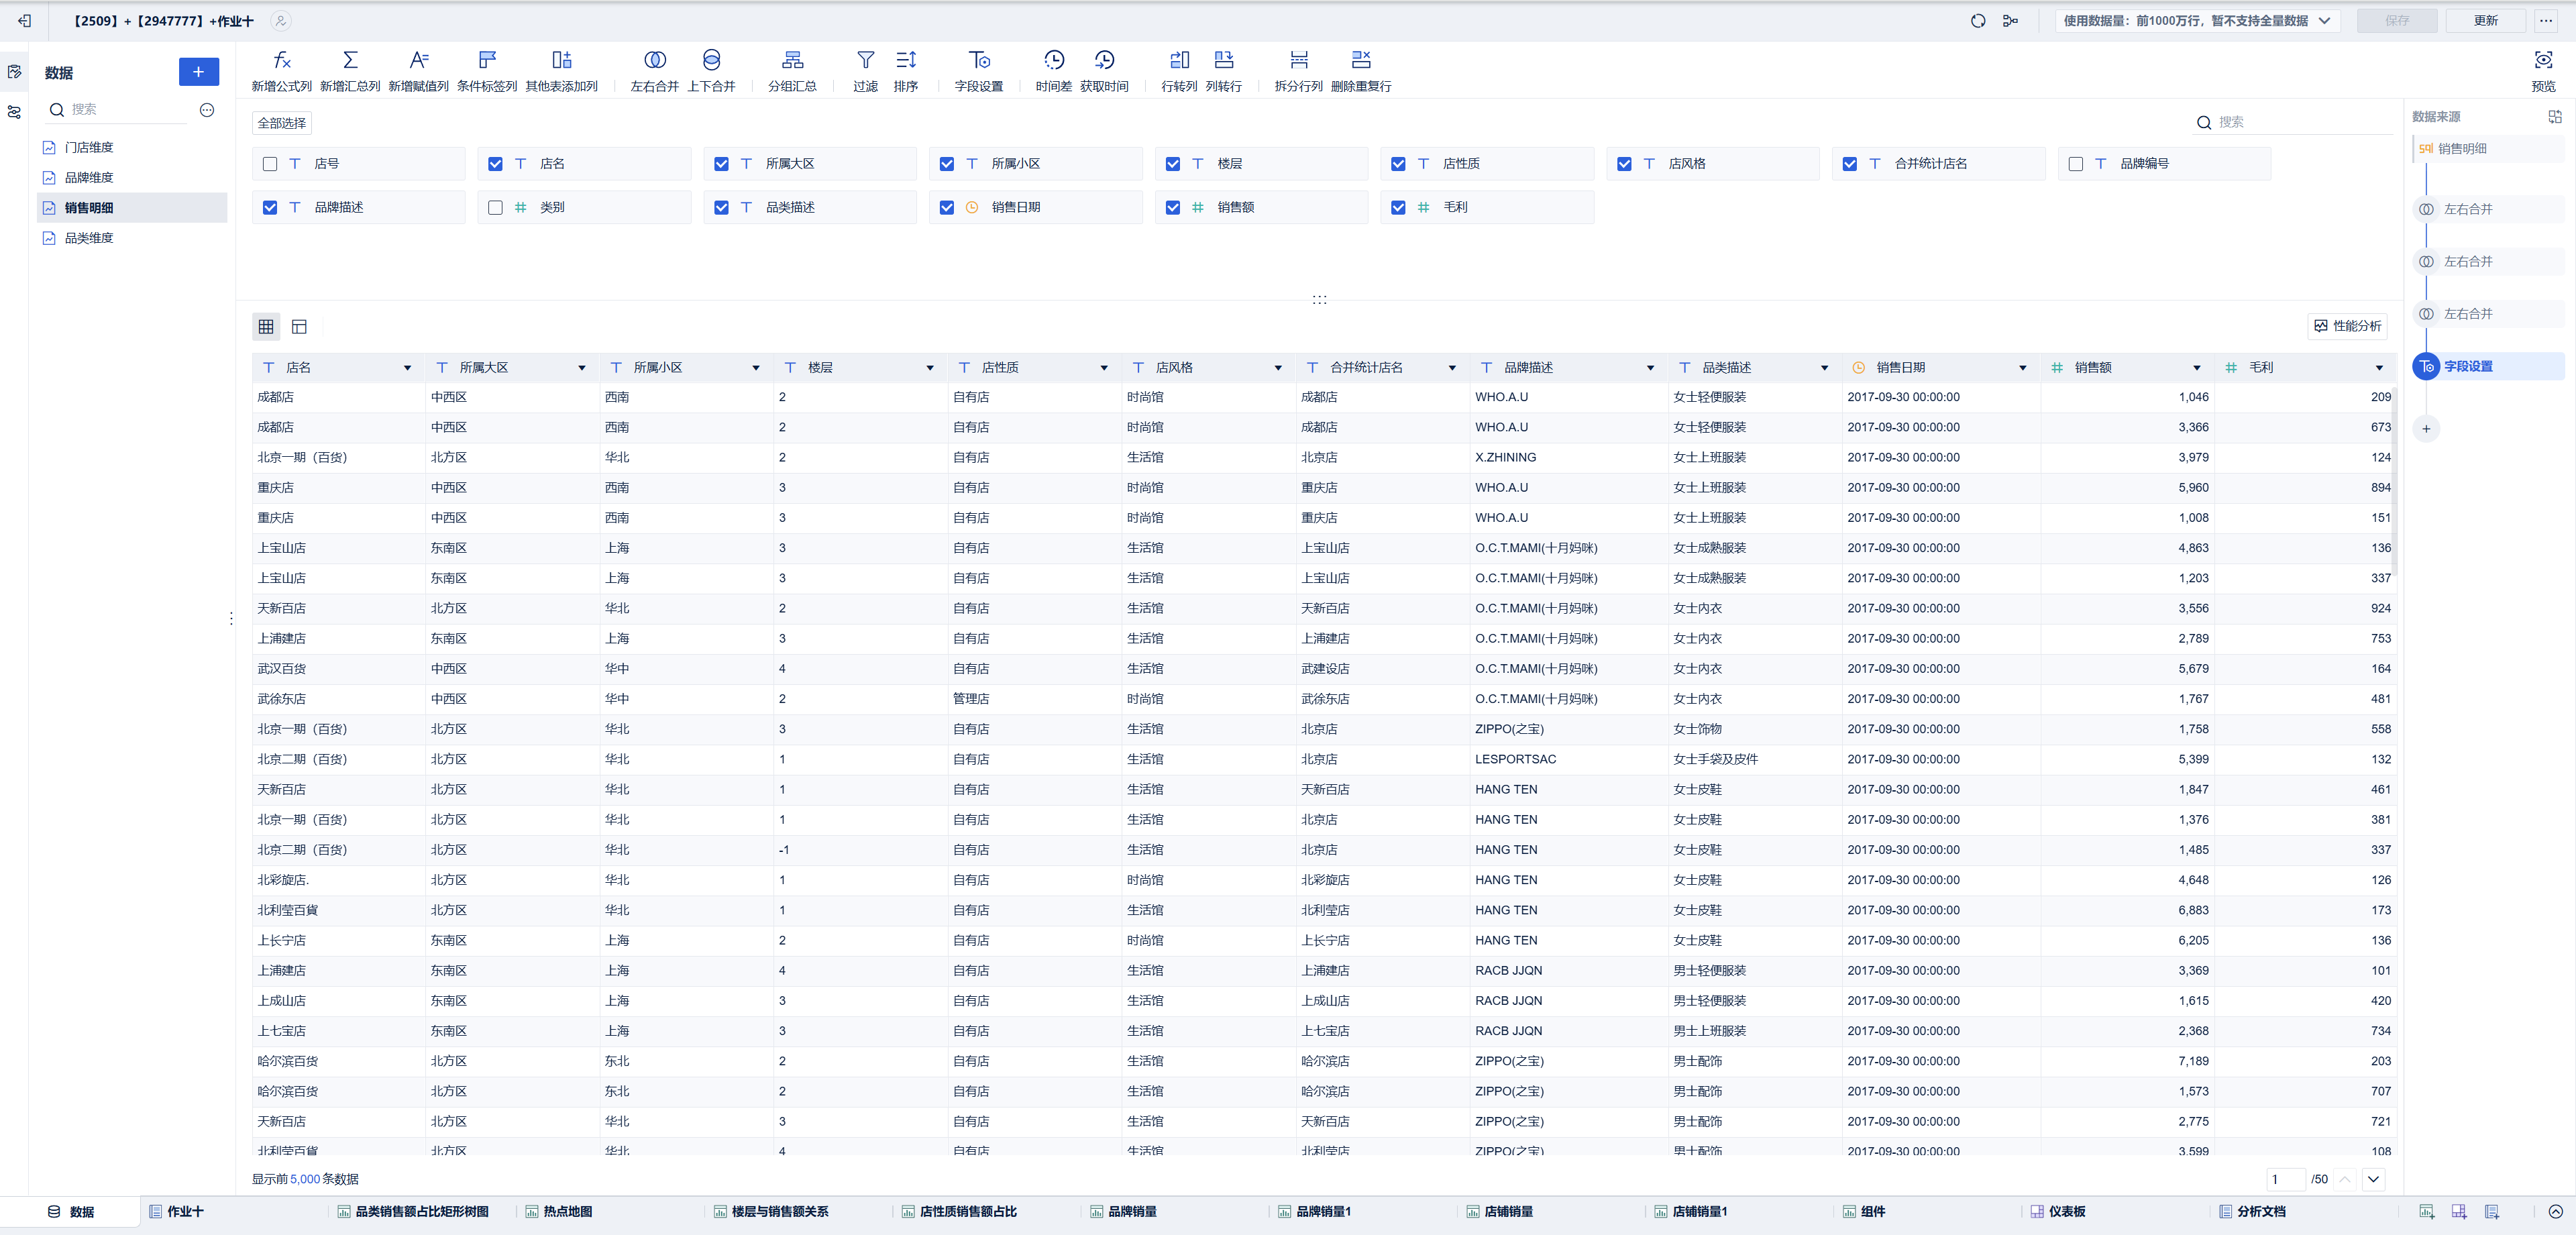Screen dimensions: 2576x1235
Task: Click the 新增公式列 formula icon
Action: (281, 61)
